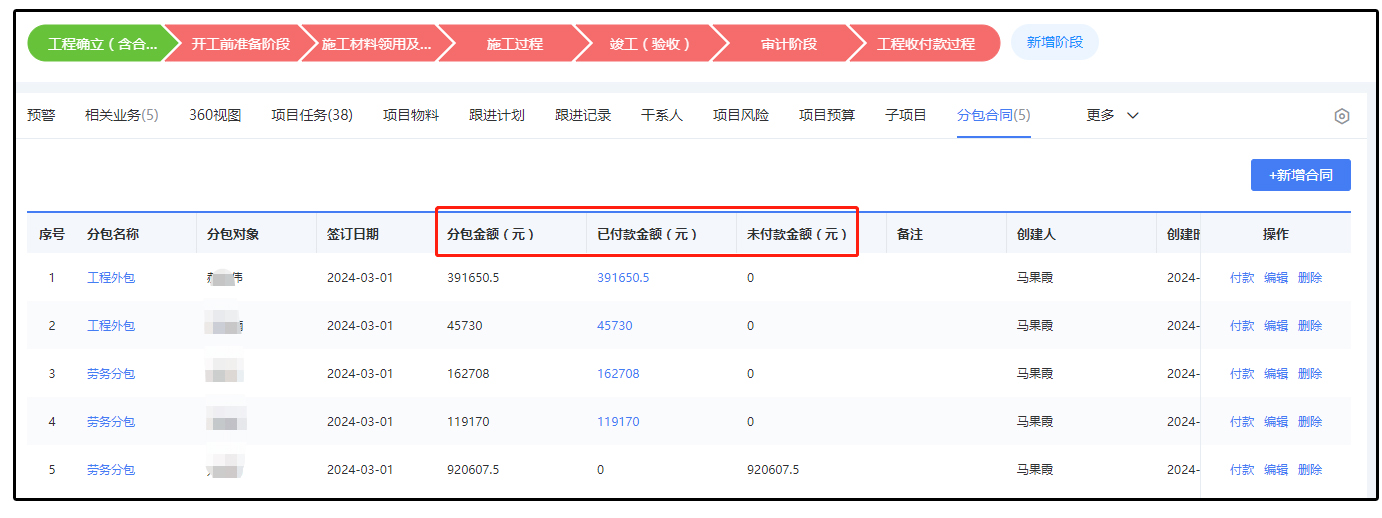Select the 竣工（验收） stage
This screenshot has width=1382, height=518.
click(x=650, y=44)
